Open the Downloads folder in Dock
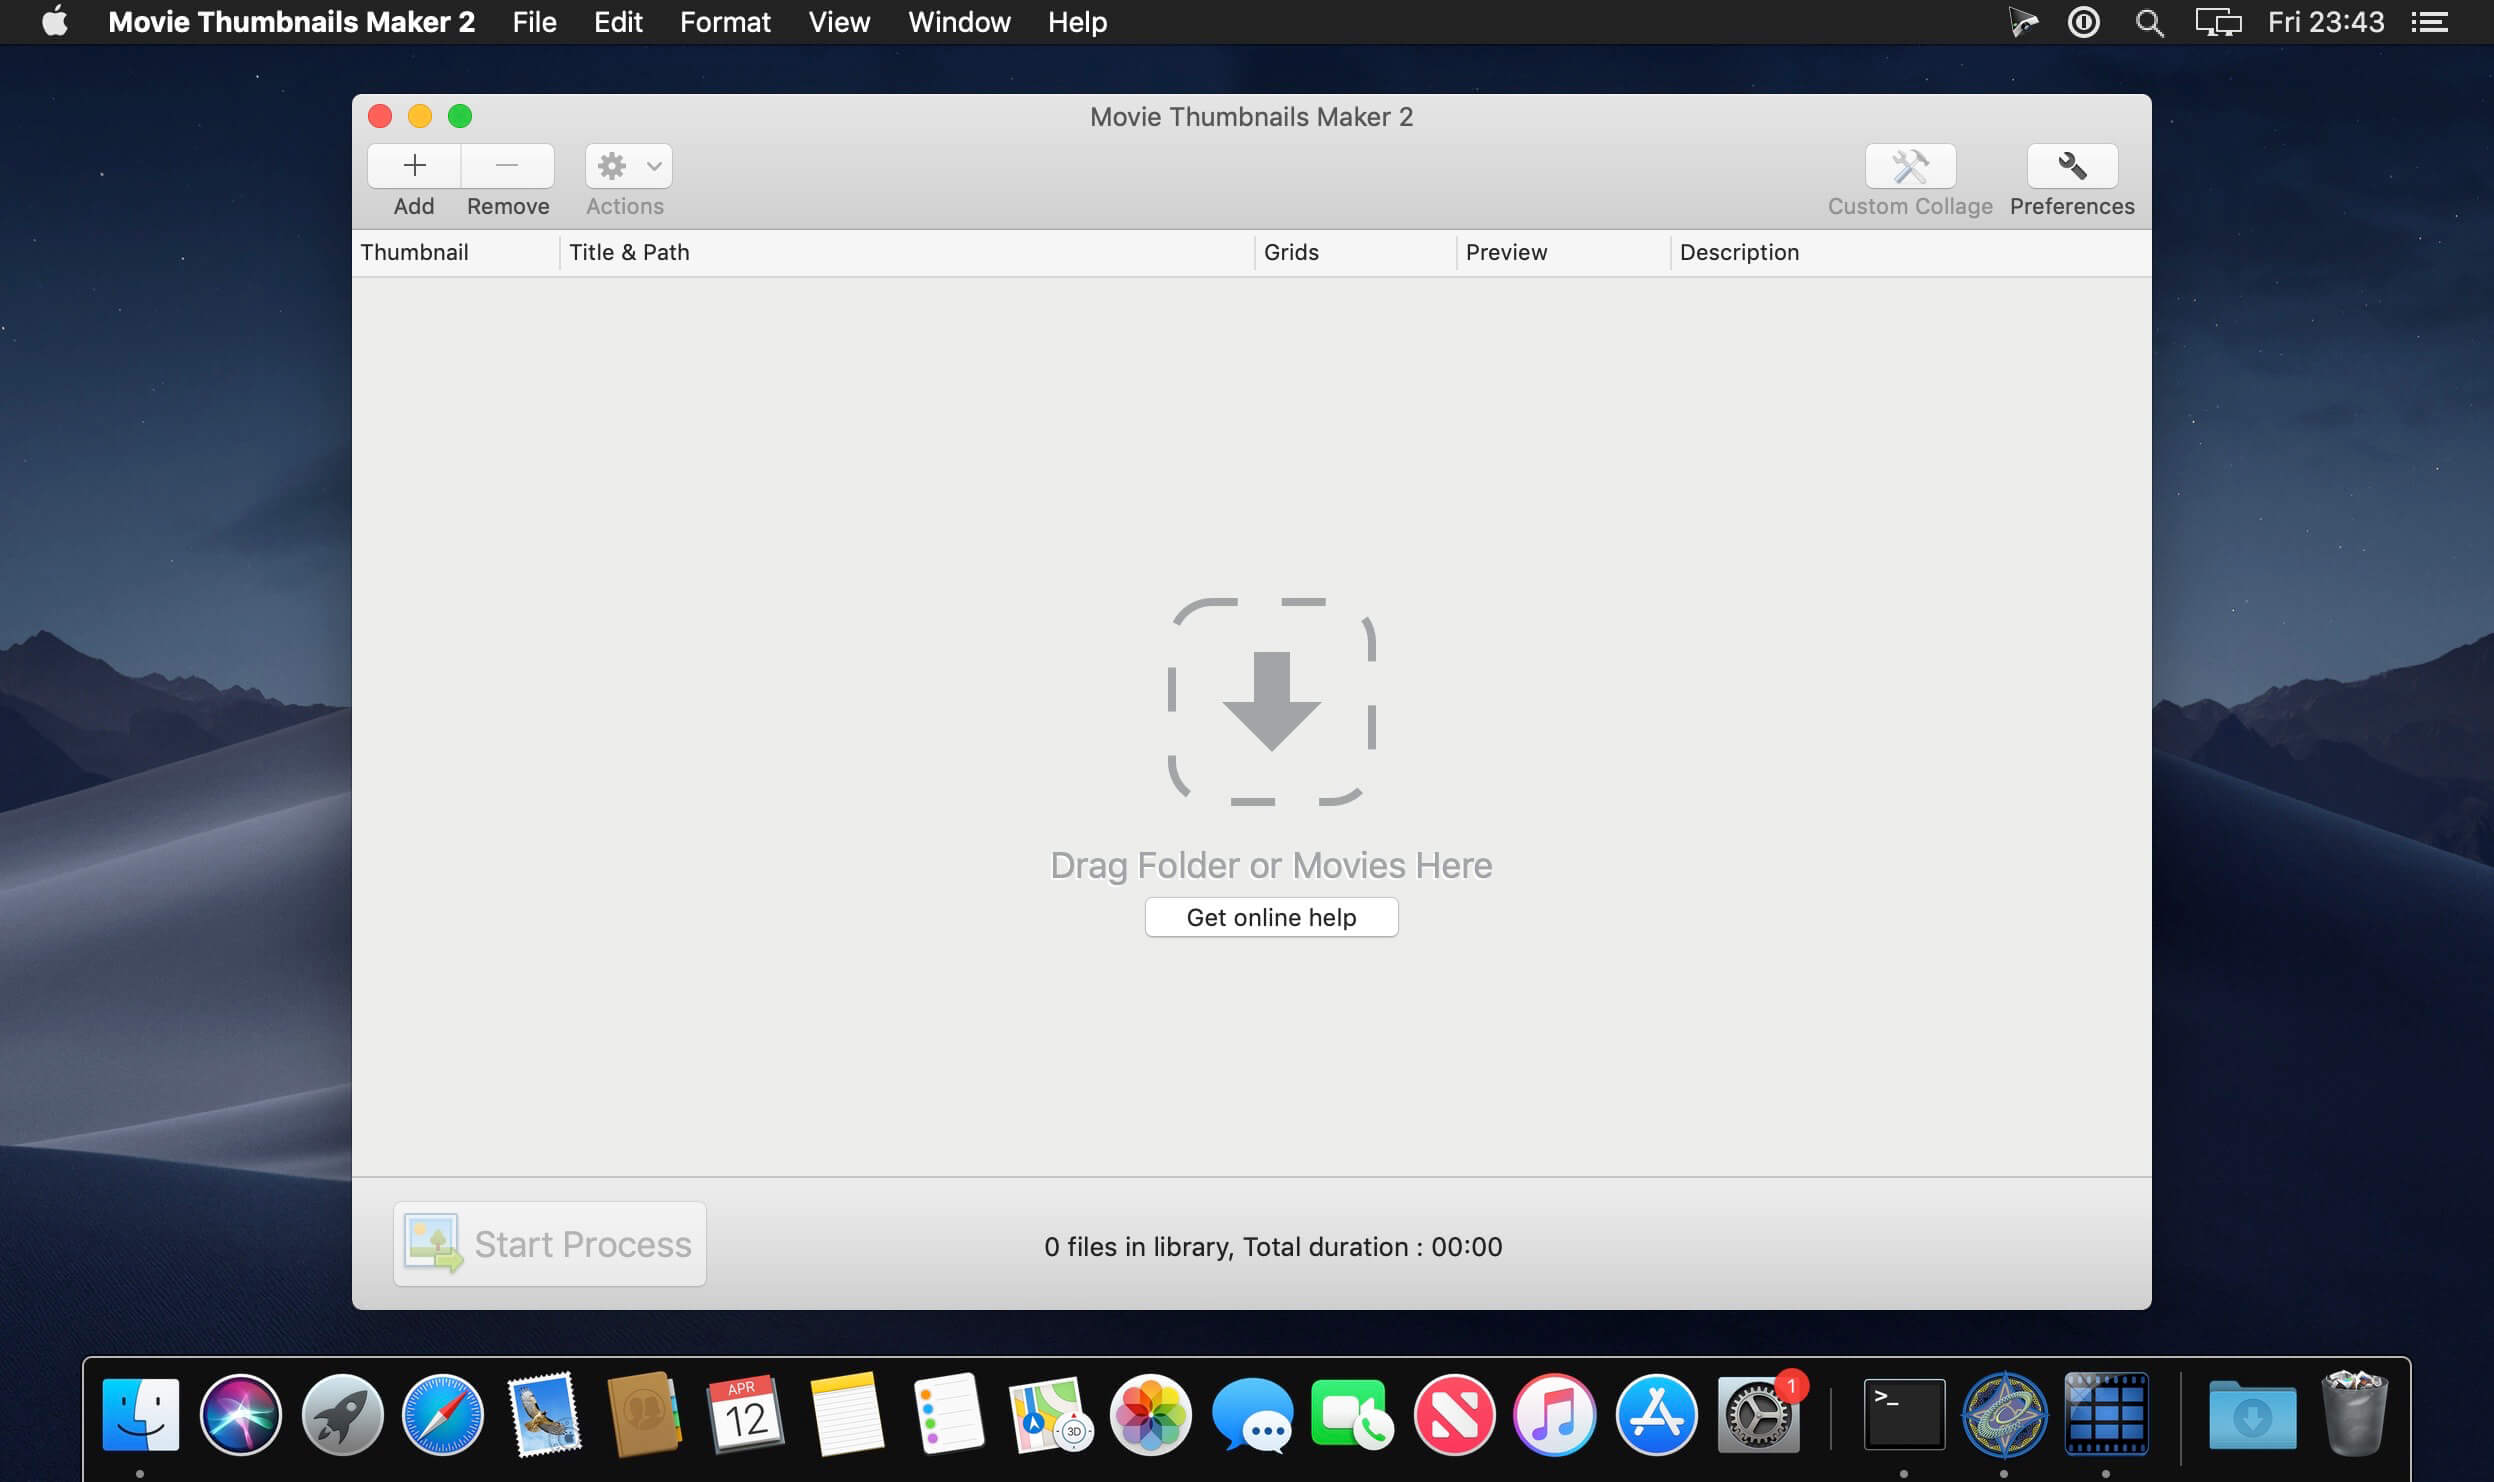Screen dimensions: 2494x1482 click(x=2252, y=1414)
